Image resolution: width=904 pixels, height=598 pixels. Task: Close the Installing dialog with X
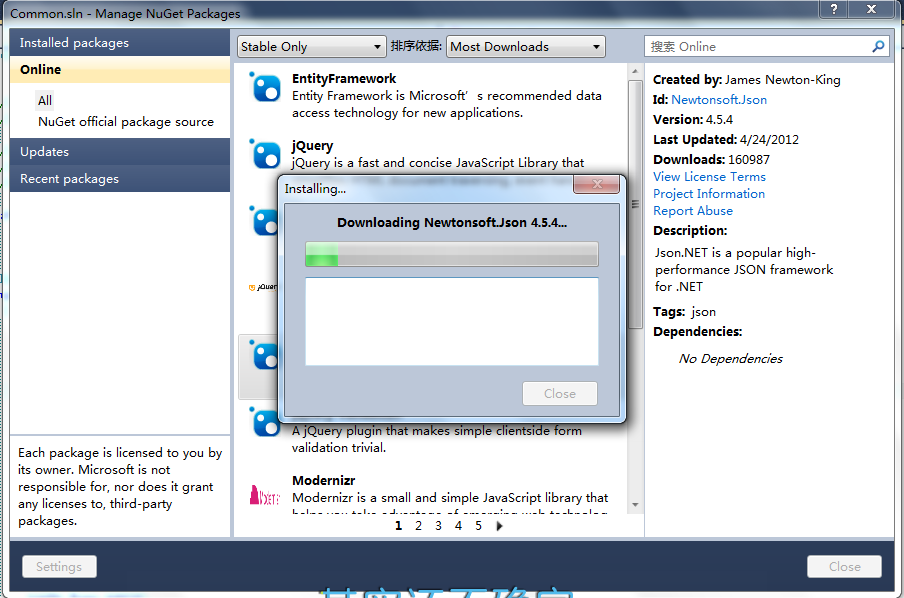597,184
